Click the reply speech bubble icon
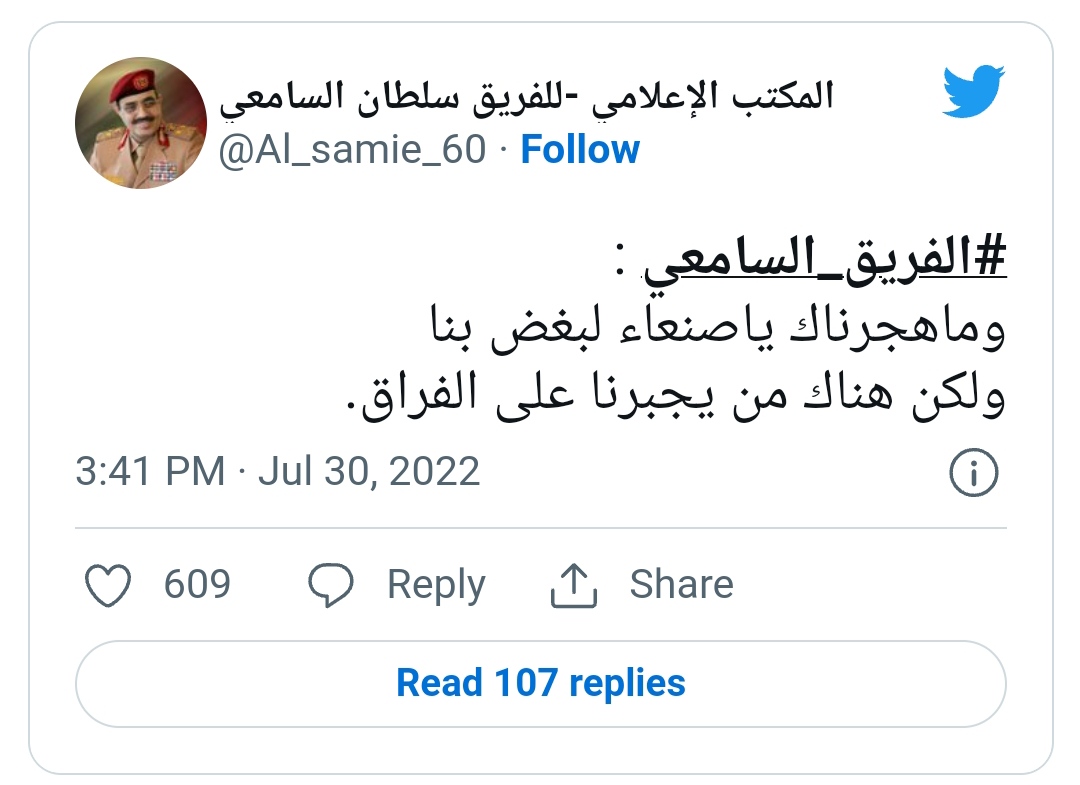The width and height of the screenshot is (1080, 785). click(x=331, y=585)
